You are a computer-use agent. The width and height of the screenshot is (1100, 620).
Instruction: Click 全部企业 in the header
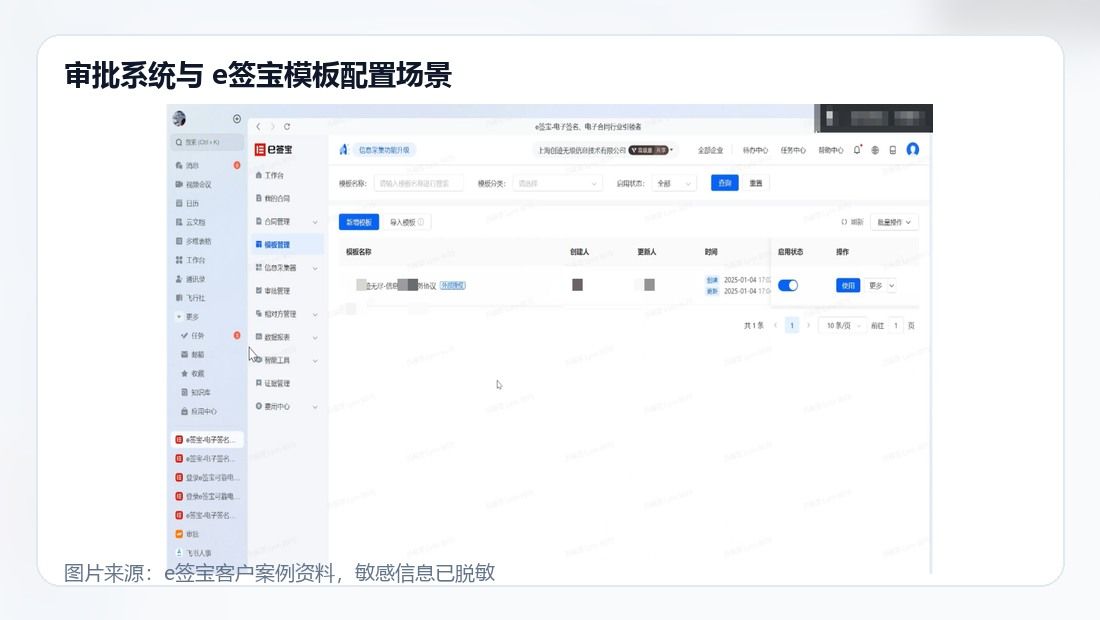point(711,150)
